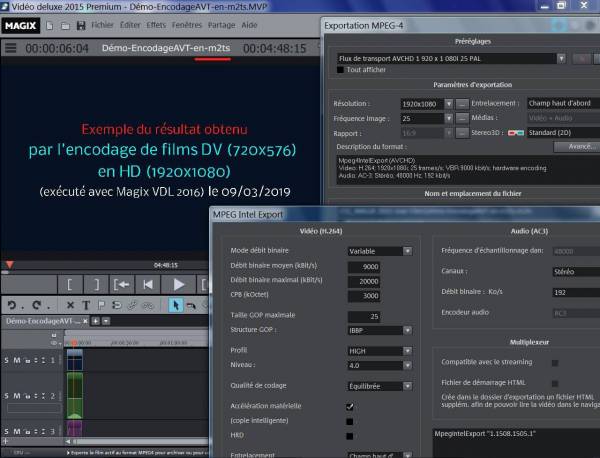Viewport: 600px width, 458px height.
Task: Open the Title editor with the T icon
Action: point(86,305)
